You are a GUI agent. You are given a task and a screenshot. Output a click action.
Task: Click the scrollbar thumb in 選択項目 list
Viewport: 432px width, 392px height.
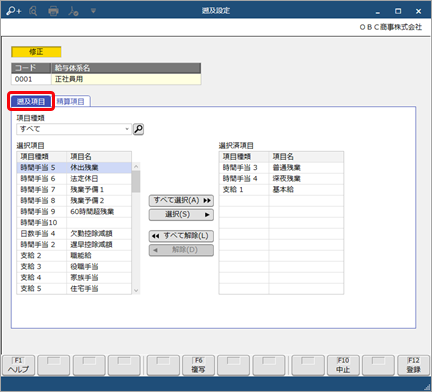click(x=136, y=181)
